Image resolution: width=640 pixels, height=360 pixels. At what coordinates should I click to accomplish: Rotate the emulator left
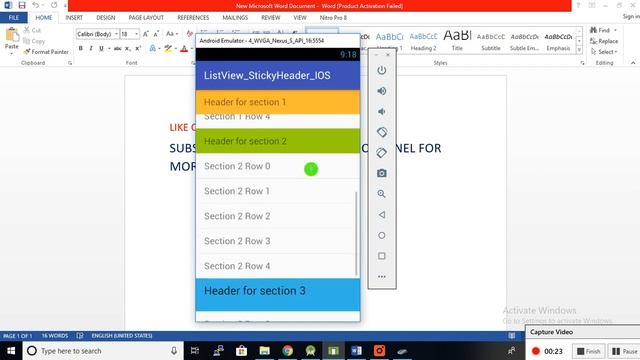pyautogui.click(x=382, y=132)
